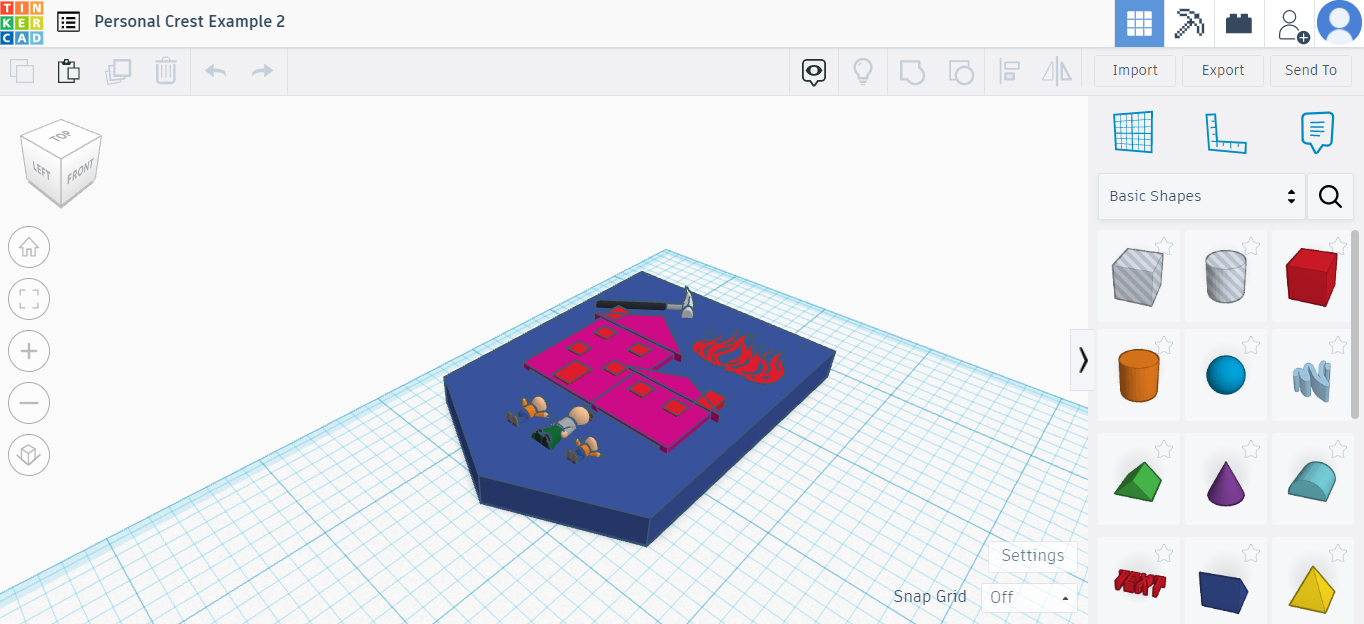Image resolution: width=1364 pixels, height=624 pixels.
Task: Click the LEFT face of view cube
Action: click(41, 171)
